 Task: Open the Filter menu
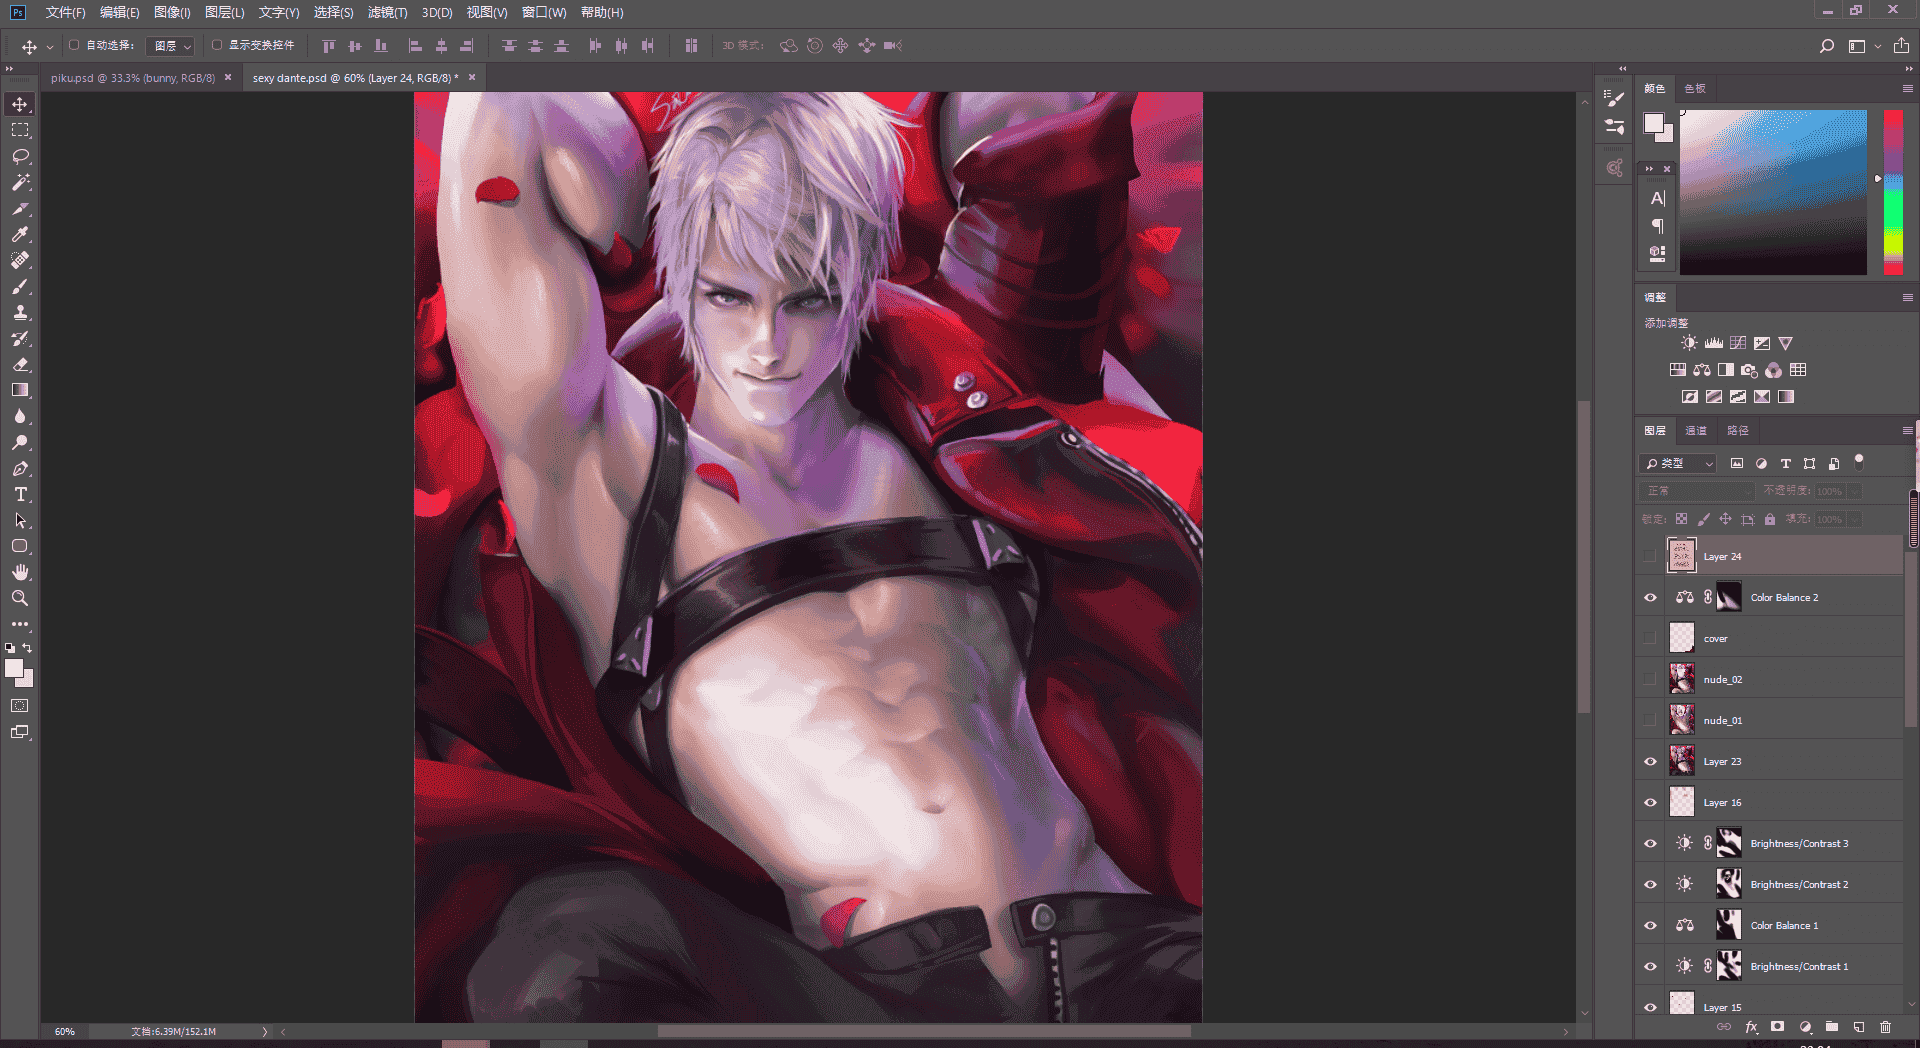(387, 12)
